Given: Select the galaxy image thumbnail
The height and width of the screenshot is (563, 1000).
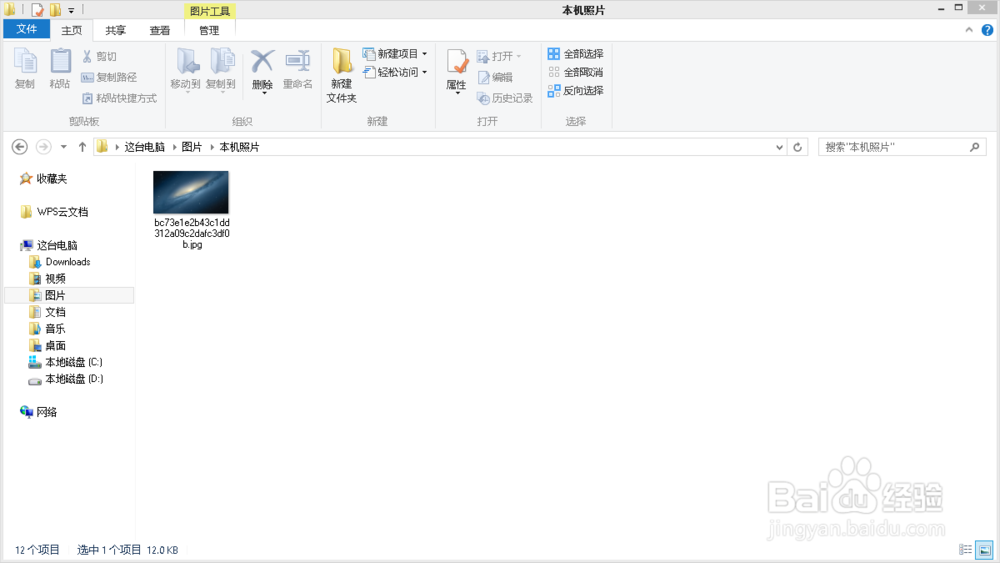Looking at the screenshot, I should pos(191,192).
